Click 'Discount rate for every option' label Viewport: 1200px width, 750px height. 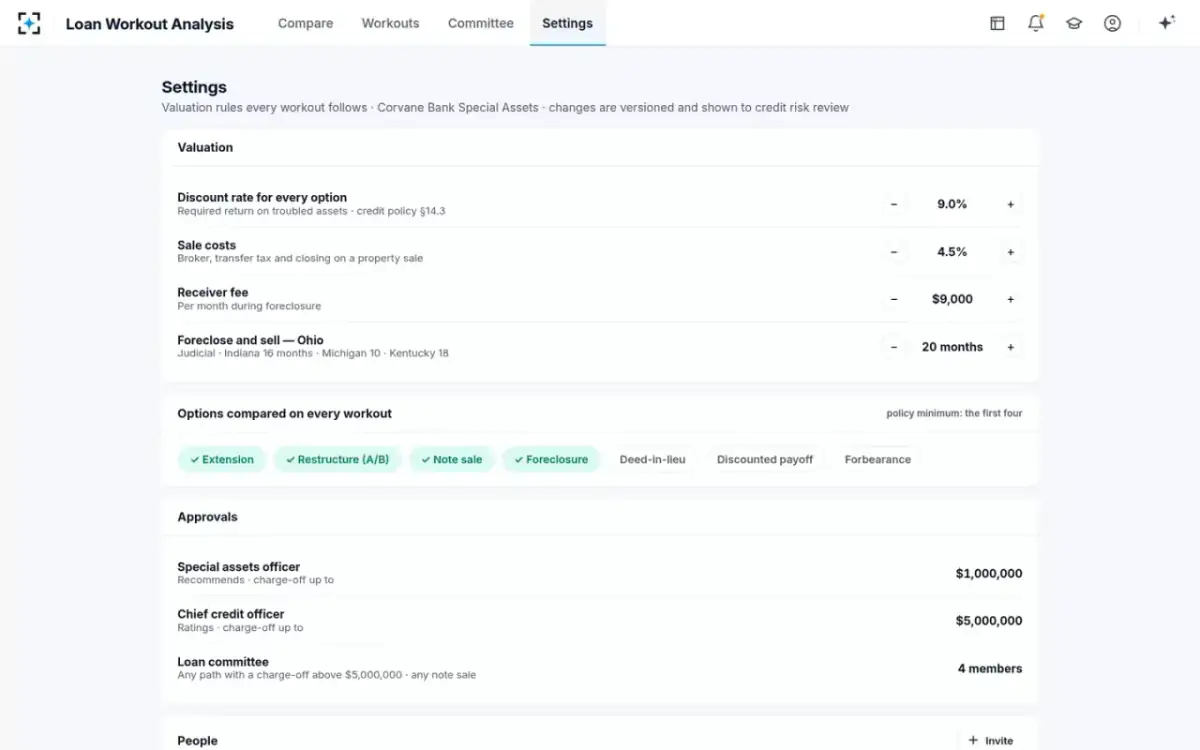coord(262,198)
